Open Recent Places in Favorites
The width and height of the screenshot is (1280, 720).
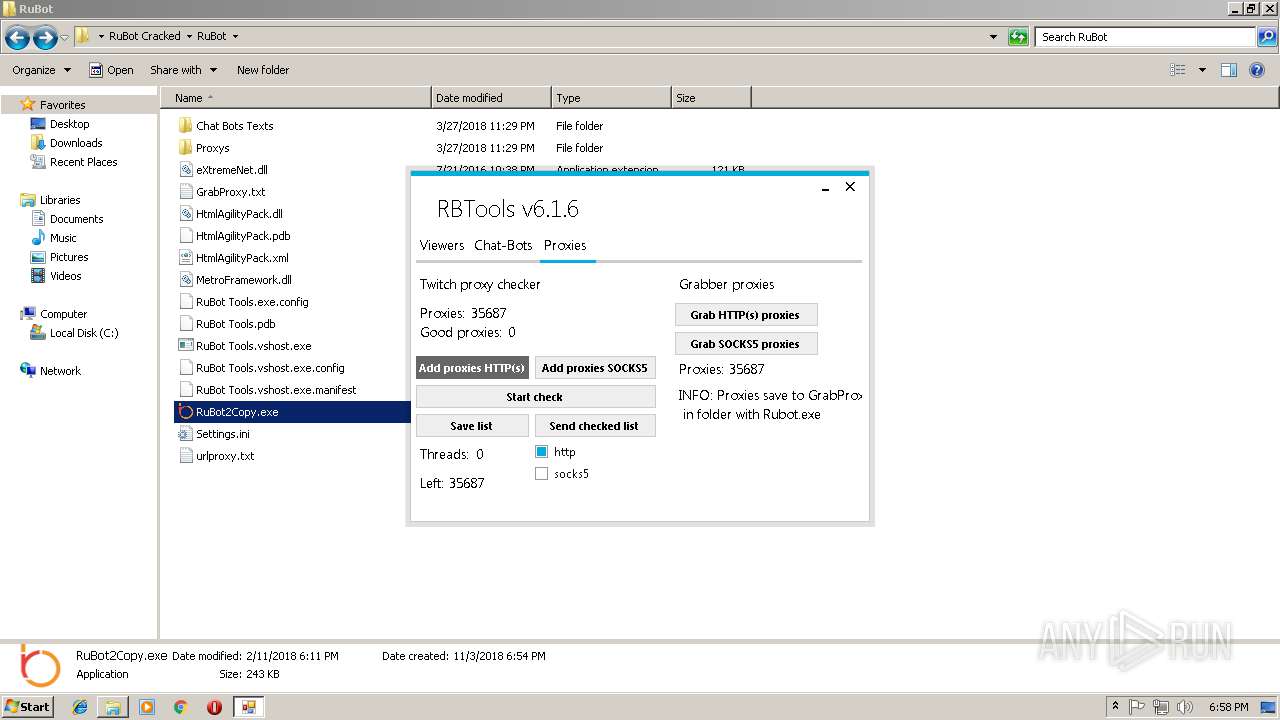pyautogui.click(x=83, y=162)
